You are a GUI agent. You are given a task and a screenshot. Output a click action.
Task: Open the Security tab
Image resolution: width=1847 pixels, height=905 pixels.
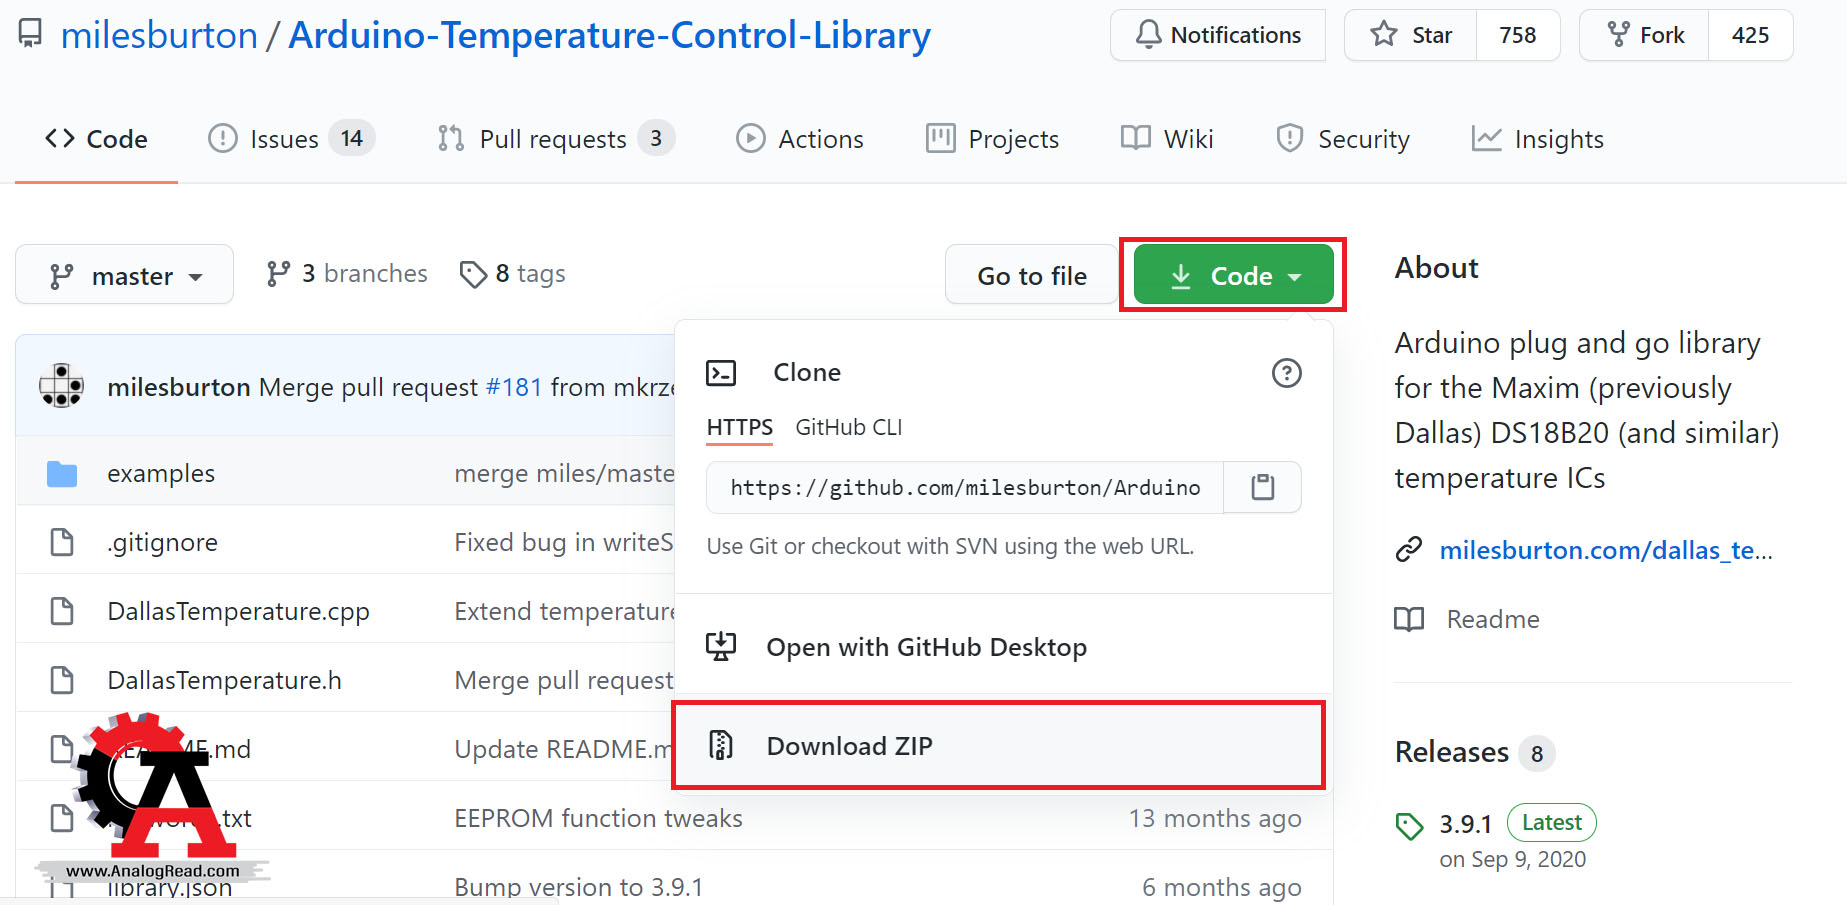click(x=1343, y=139)
